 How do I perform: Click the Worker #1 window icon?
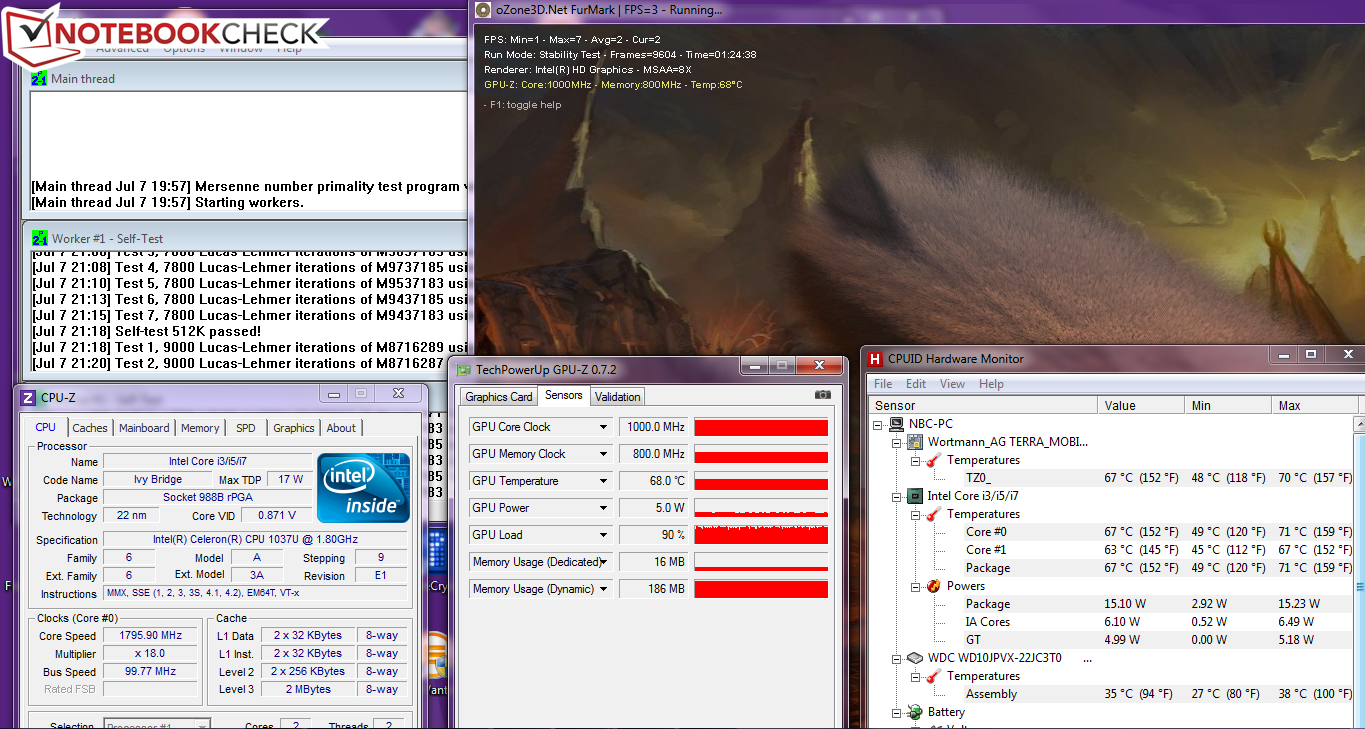[x=39, y=238]
